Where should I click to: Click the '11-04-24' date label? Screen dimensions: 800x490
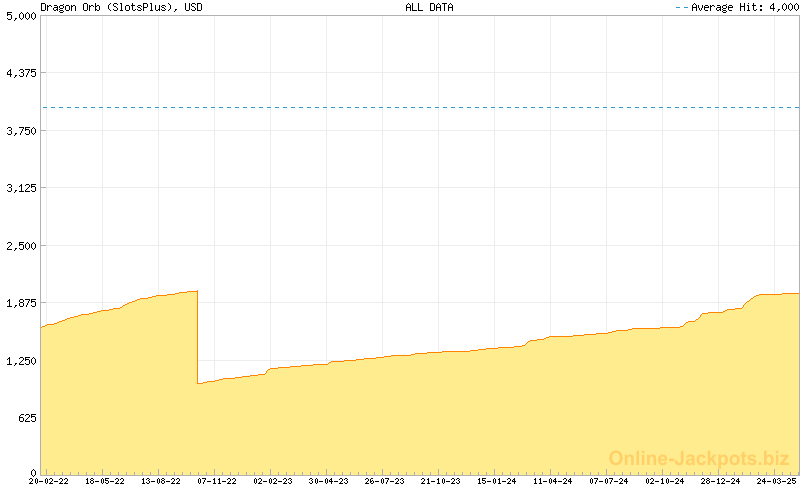553,481
